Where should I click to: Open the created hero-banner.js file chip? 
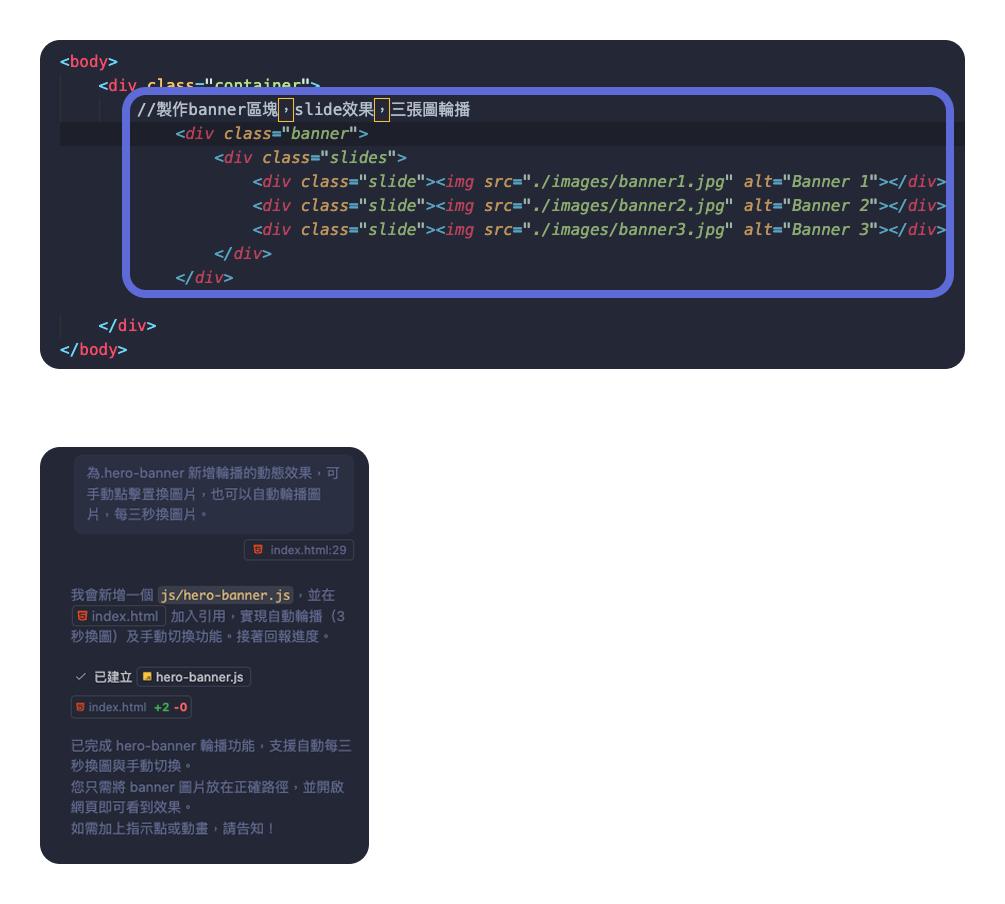[194, 677]
